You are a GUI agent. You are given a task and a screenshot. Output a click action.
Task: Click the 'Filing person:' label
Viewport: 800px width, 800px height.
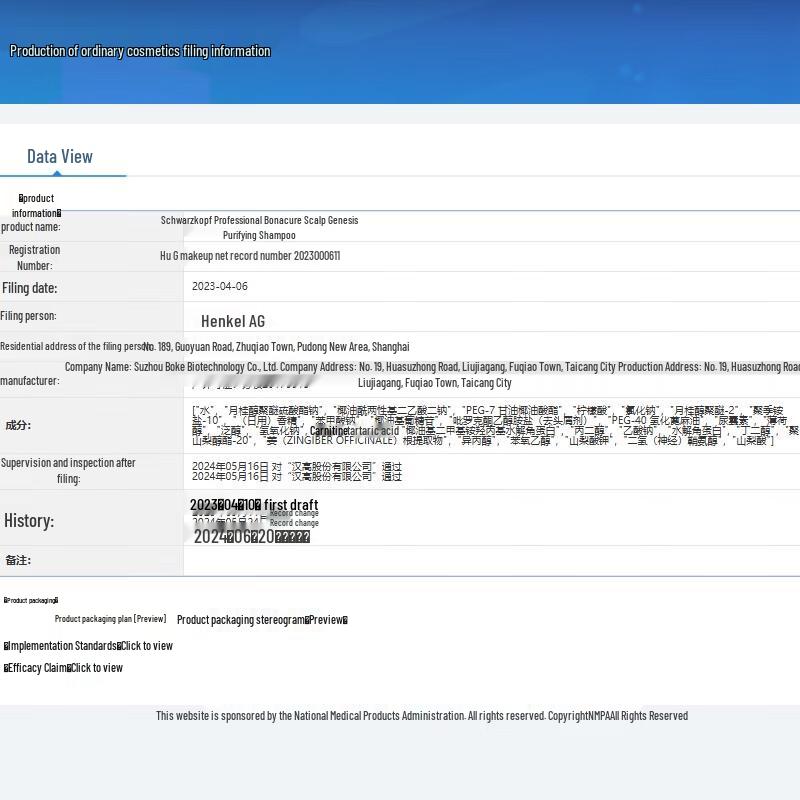click(x=29, y=316)
